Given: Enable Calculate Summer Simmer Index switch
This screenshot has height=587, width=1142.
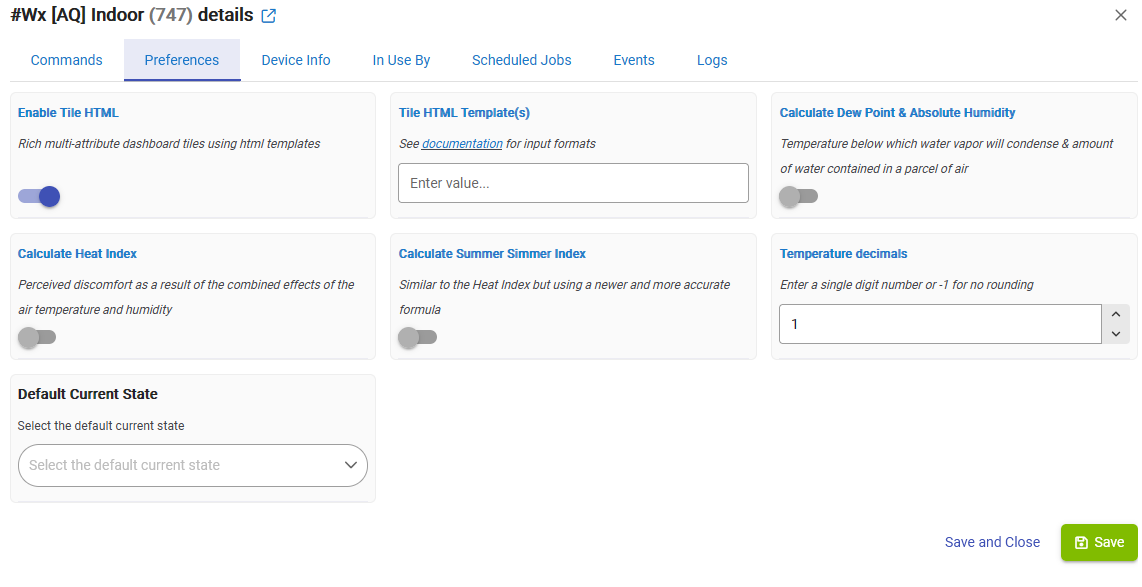Looking at the screenshot, I should coord(418,337).
